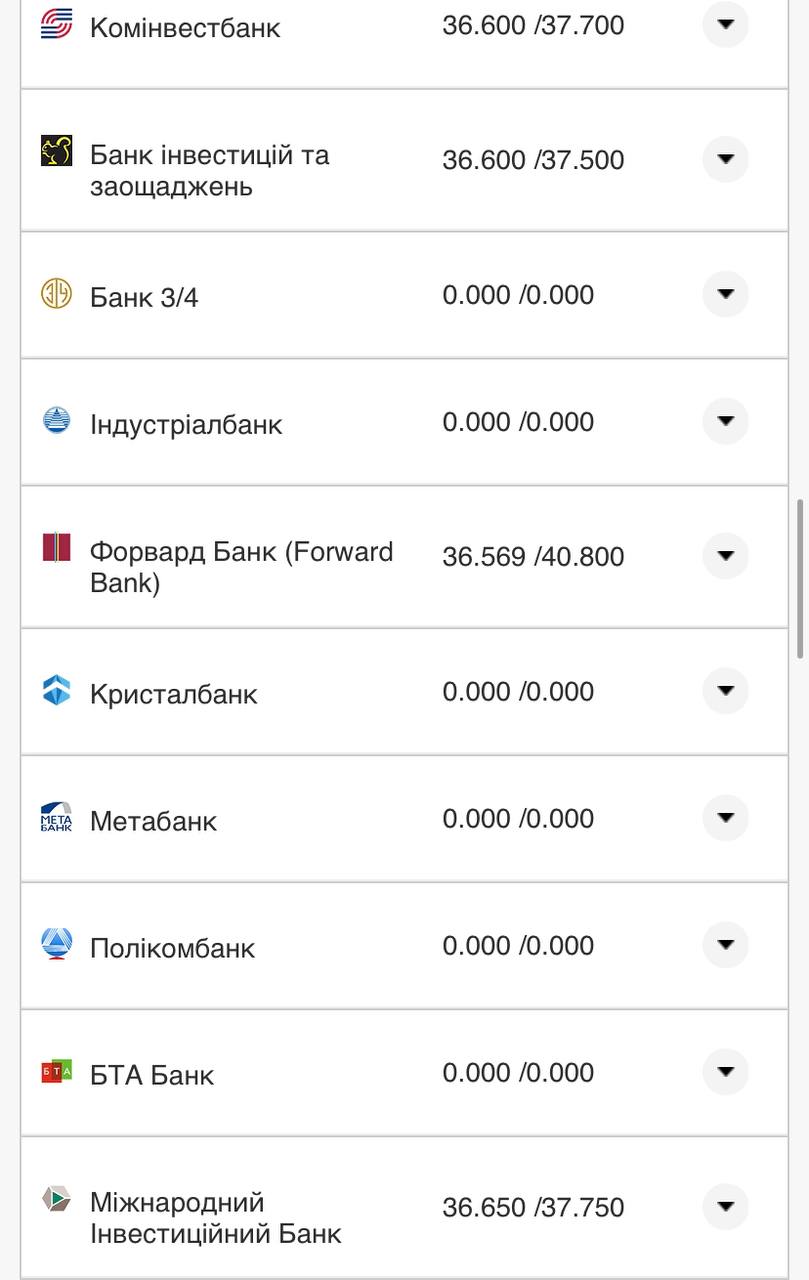
Task: Click the БТА Банк logo icon
Action: (x=56, y=1071)
